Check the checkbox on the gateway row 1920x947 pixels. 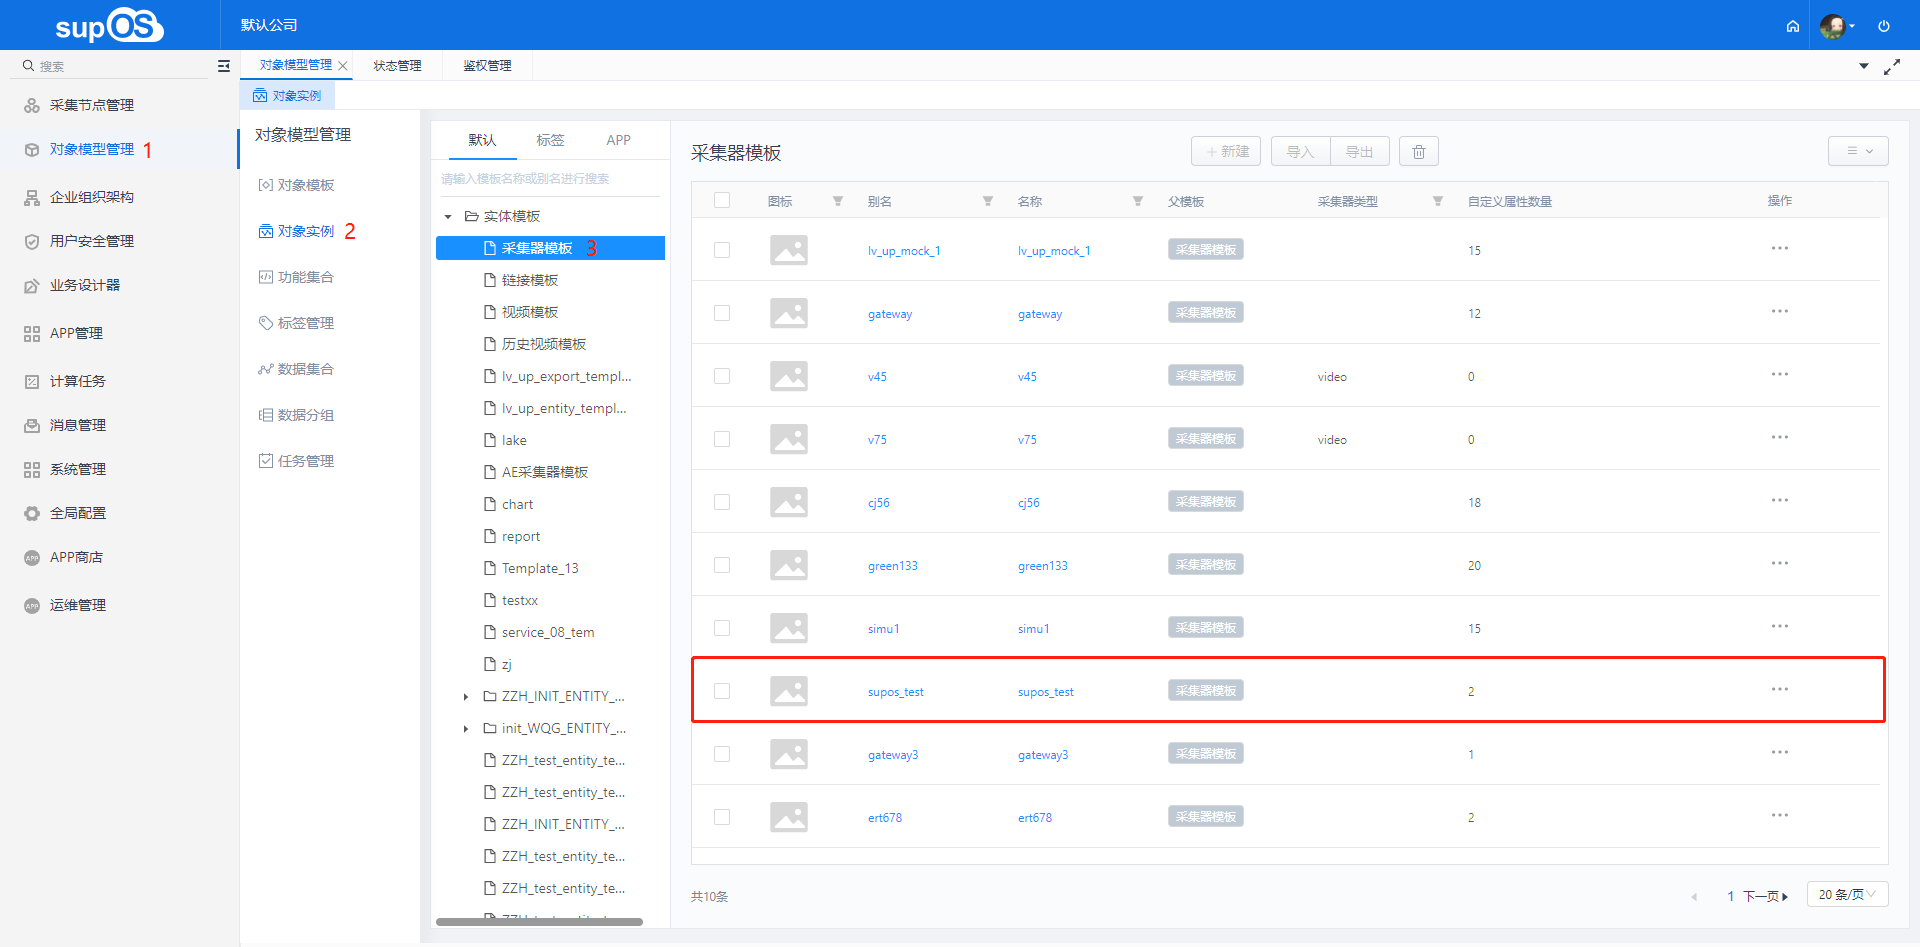(x=722, y=312)
